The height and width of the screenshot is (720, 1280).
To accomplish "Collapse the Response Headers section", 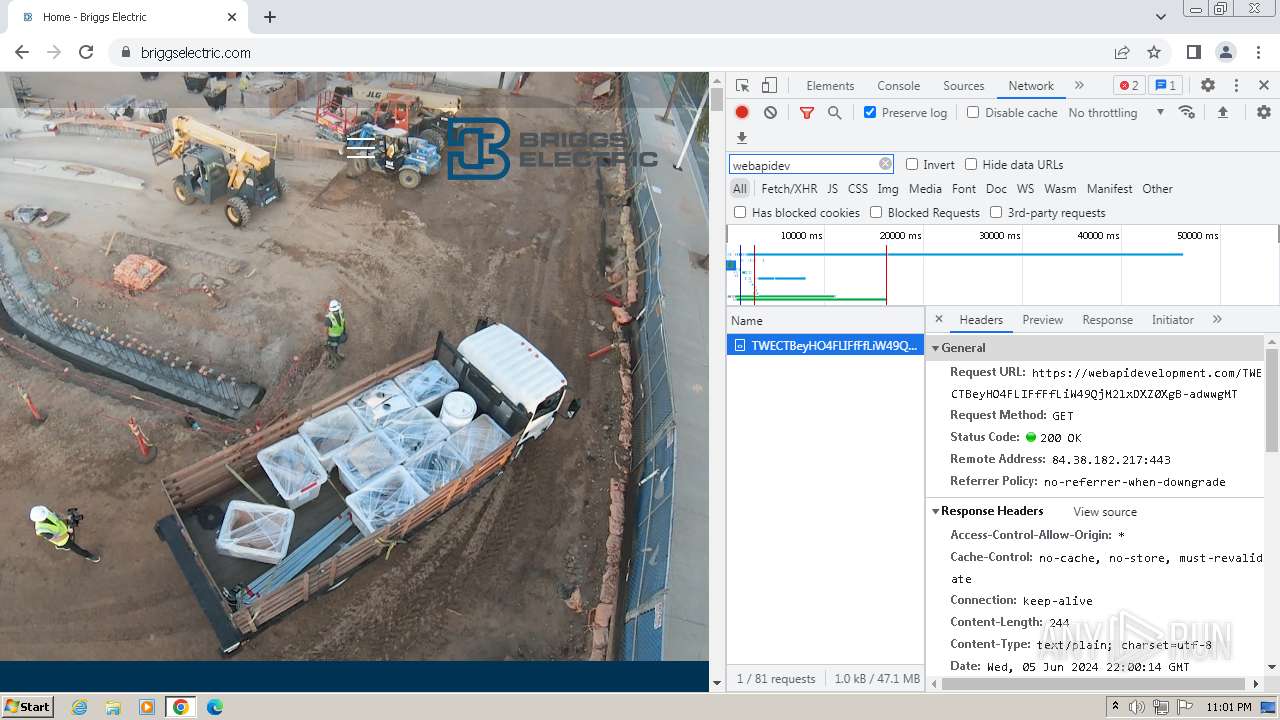I will click(936, 511).
